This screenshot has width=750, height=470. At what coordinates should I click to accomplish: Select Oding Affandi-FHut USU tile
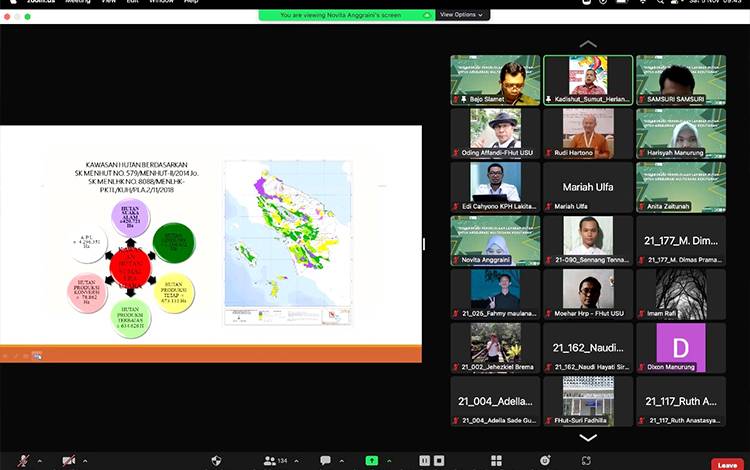pos(495,133)
